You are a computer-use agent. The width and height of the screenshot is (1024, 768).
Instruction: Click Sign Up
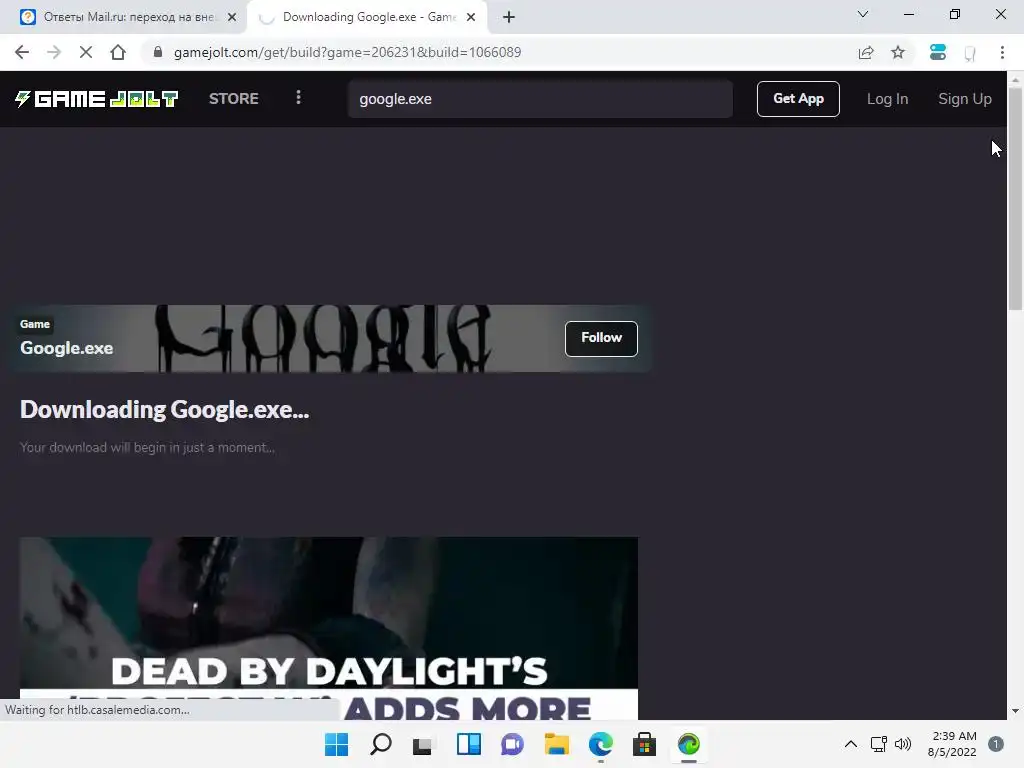(965, 99)
